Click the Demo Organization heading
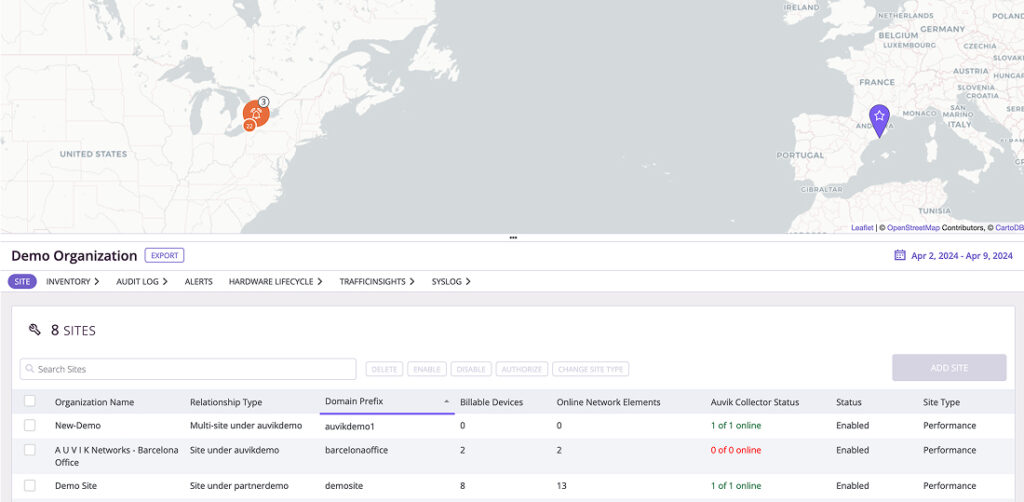 [x=74, y=255]
